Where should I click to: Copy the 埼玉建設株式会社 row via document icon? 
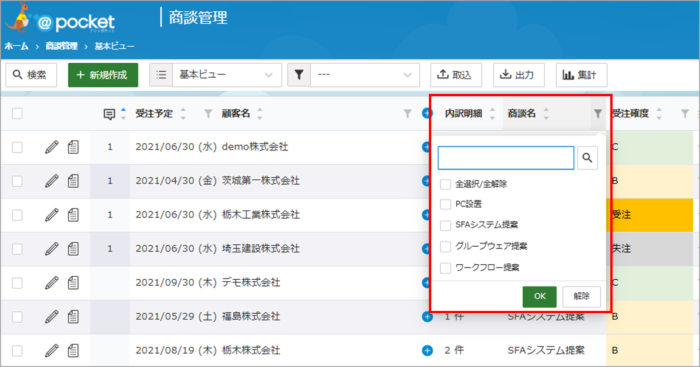(74, 249)
